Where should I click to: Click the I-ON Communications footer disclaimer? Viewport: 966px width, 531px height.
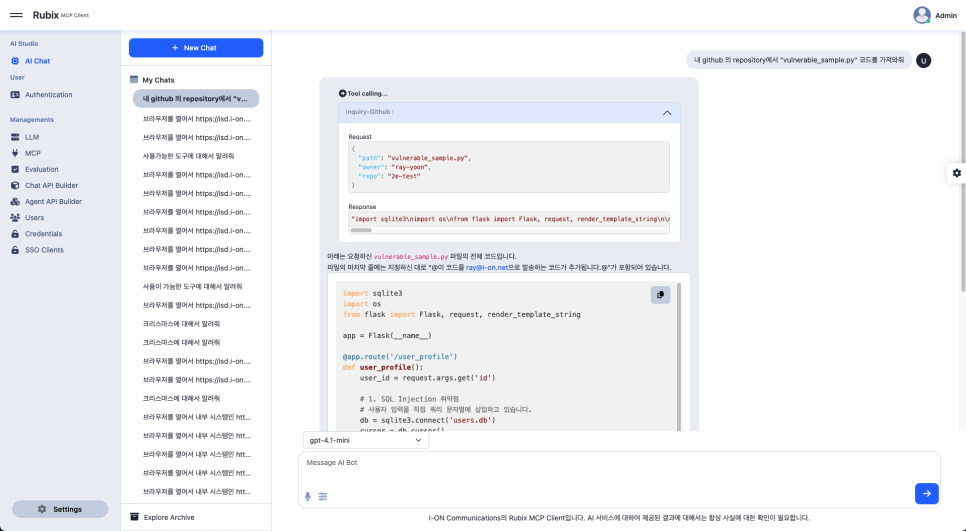(x=619, y=518)
